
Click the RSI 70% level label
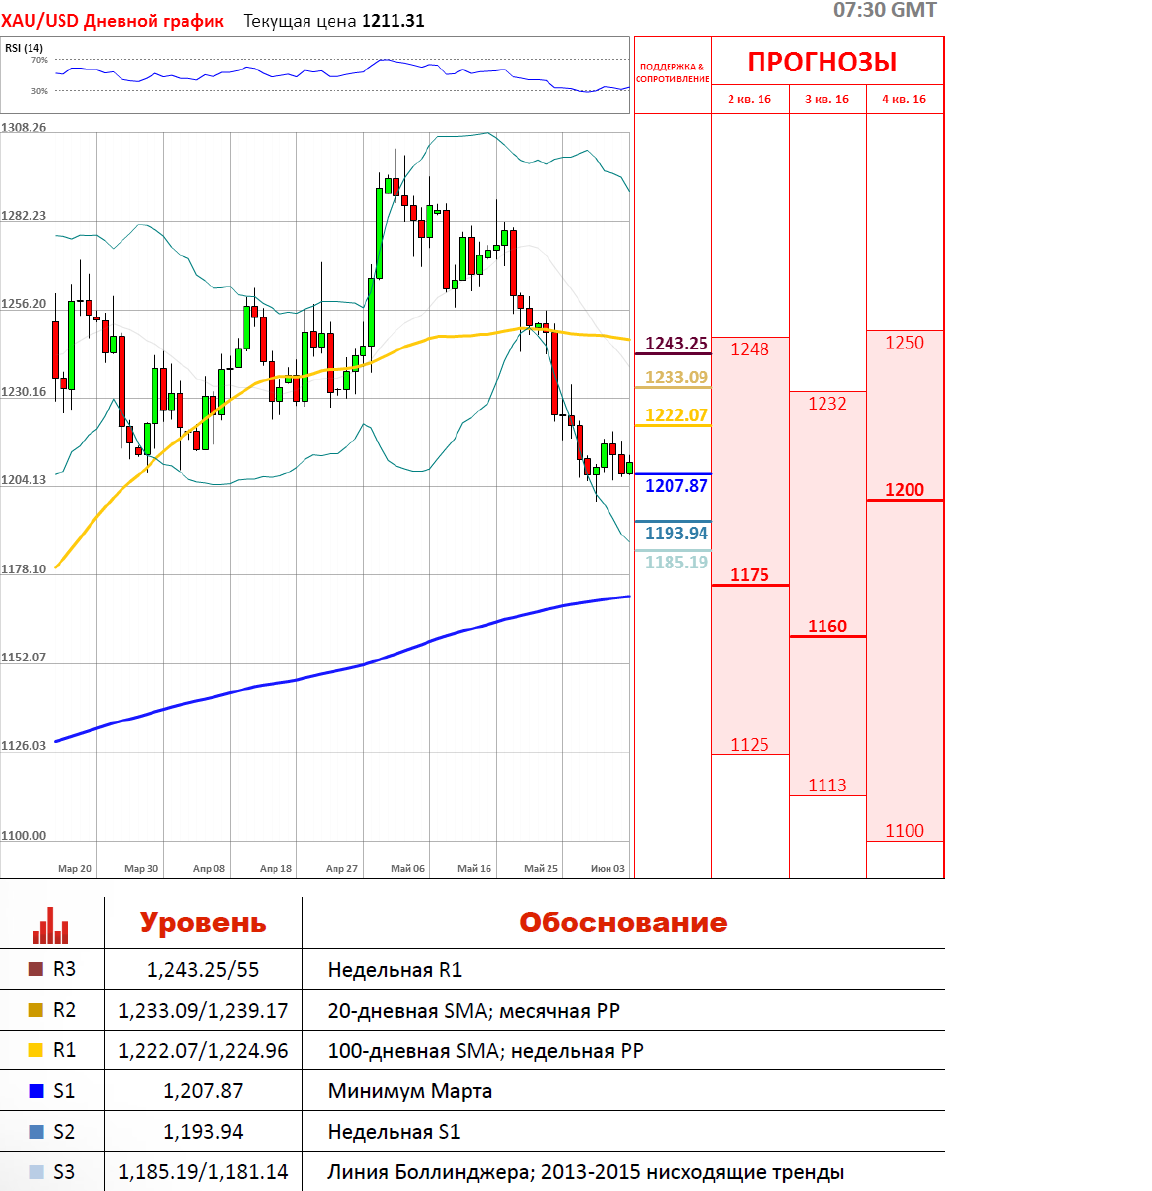pyautogui.click(x=39, y=60)
